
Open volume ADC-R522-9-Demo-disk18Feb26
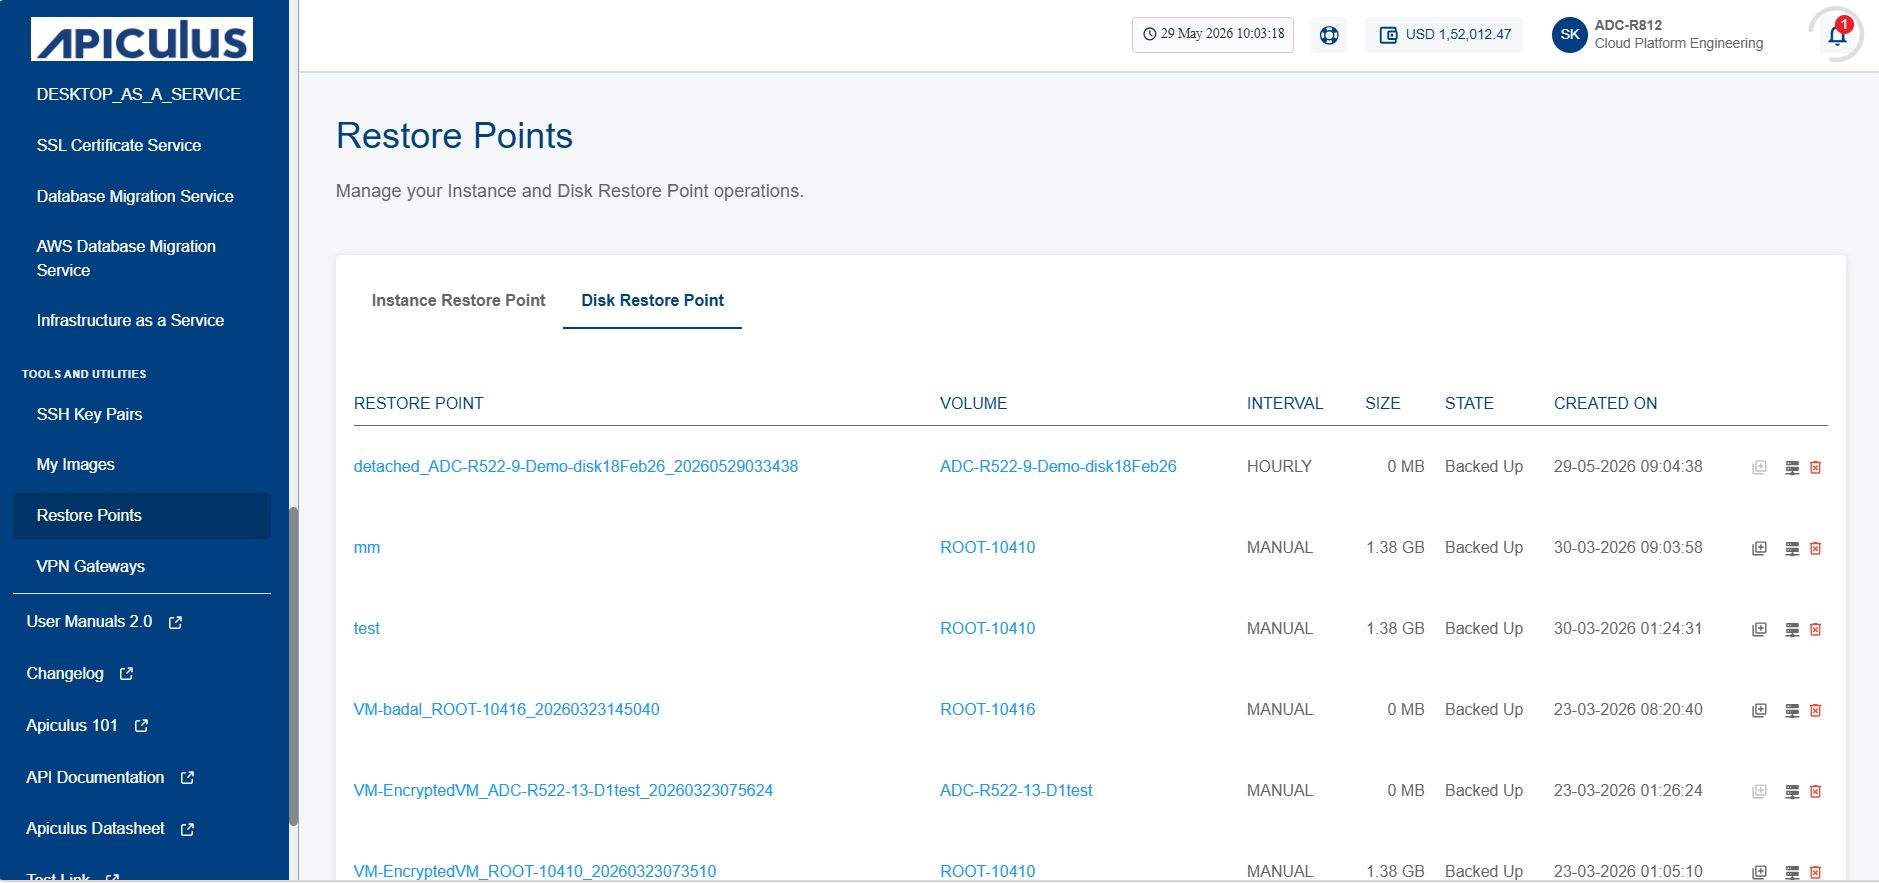[x=1058, y=466]
